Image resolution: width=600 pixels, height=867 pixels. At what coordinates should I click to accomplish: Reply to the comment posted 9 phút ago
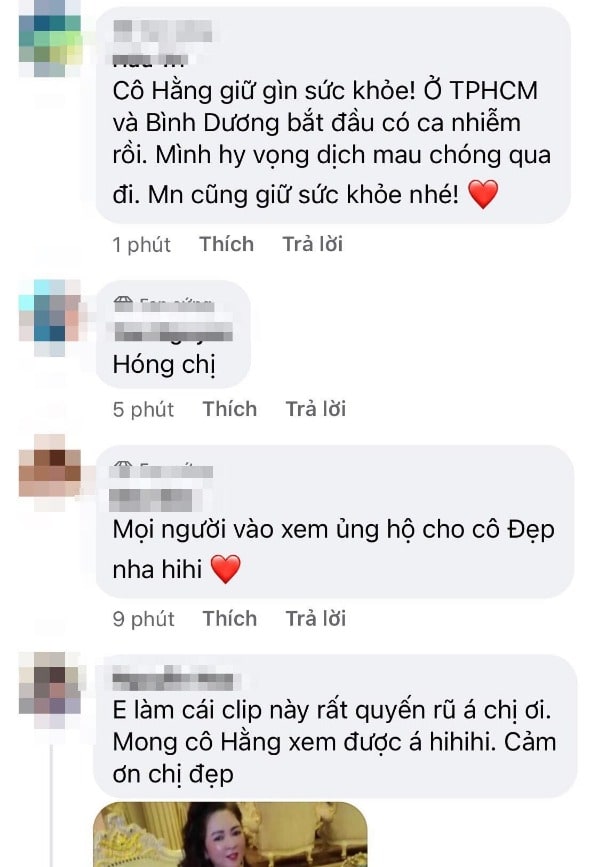click(x=316, y=618)
